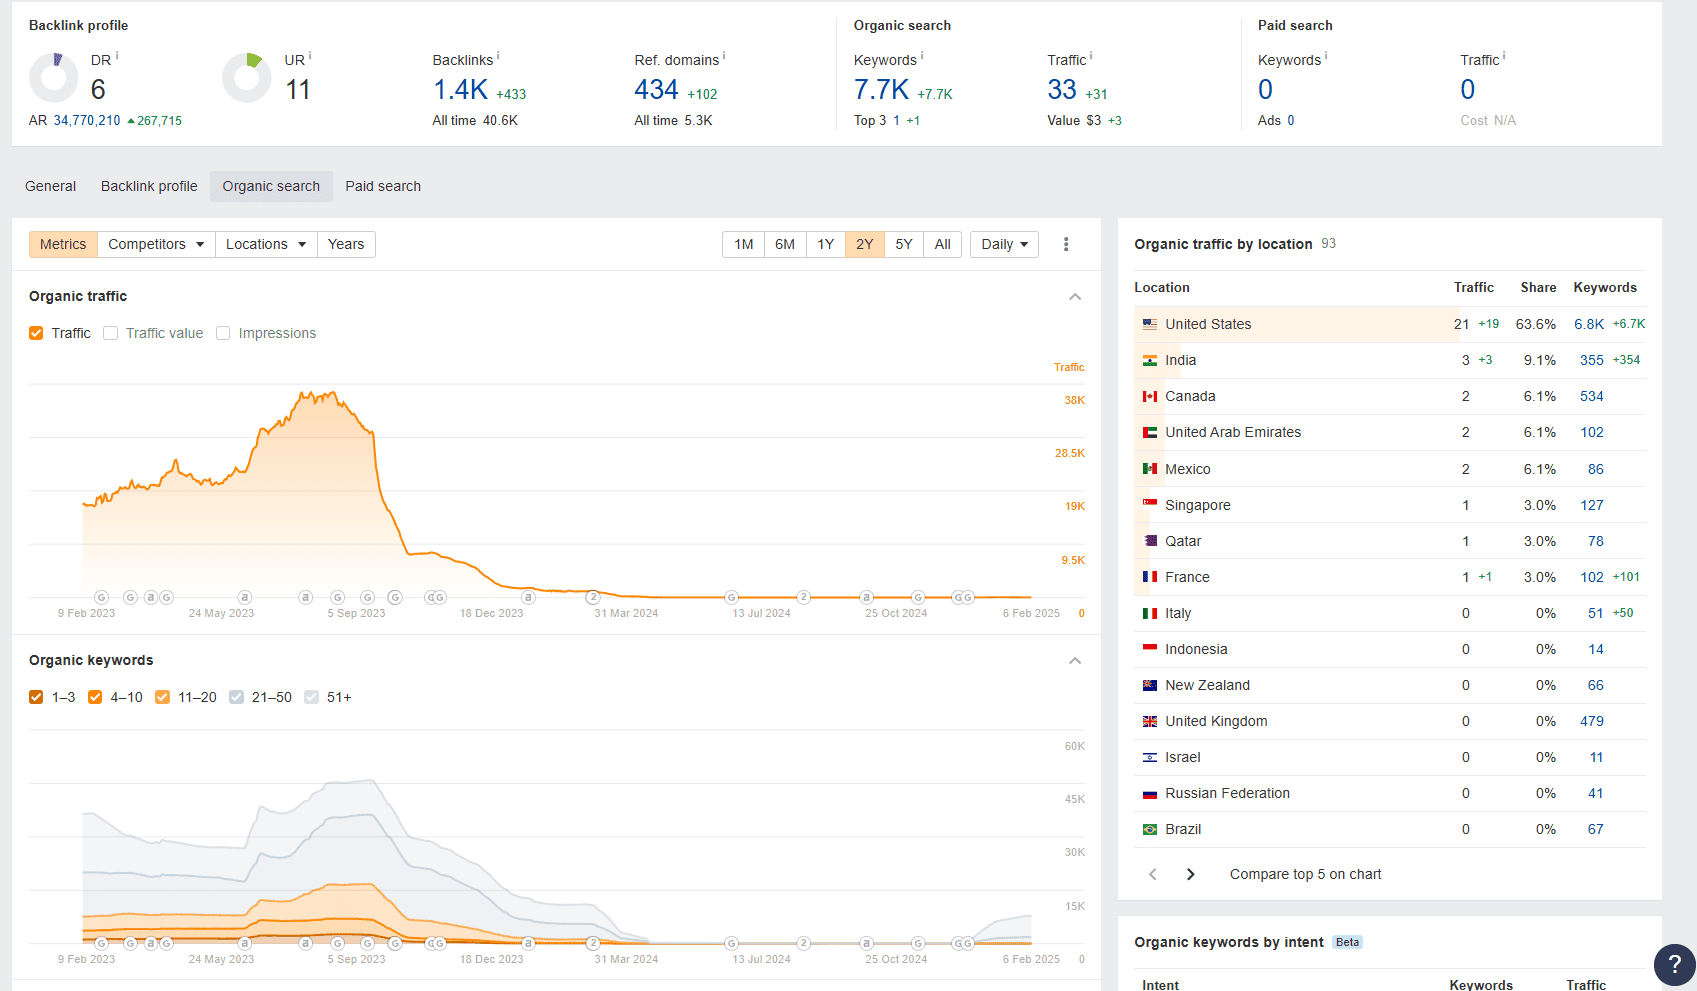Click the DR info icon
Image resolution: width=1697 pixels, height=991 pixels.
115,55
